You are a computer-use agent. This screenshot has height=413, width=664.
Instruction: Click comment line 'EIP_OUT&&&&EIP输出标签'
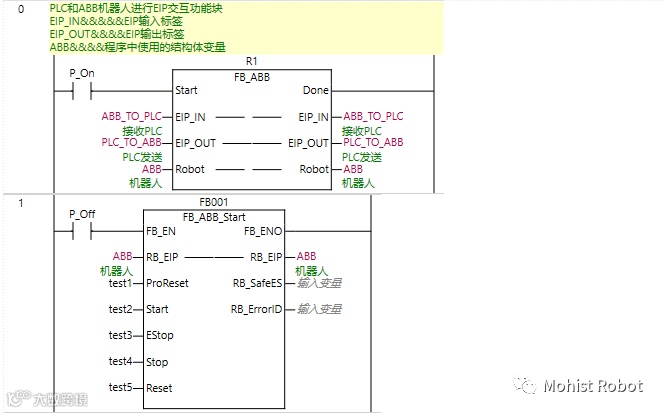[x=117, y=34]
